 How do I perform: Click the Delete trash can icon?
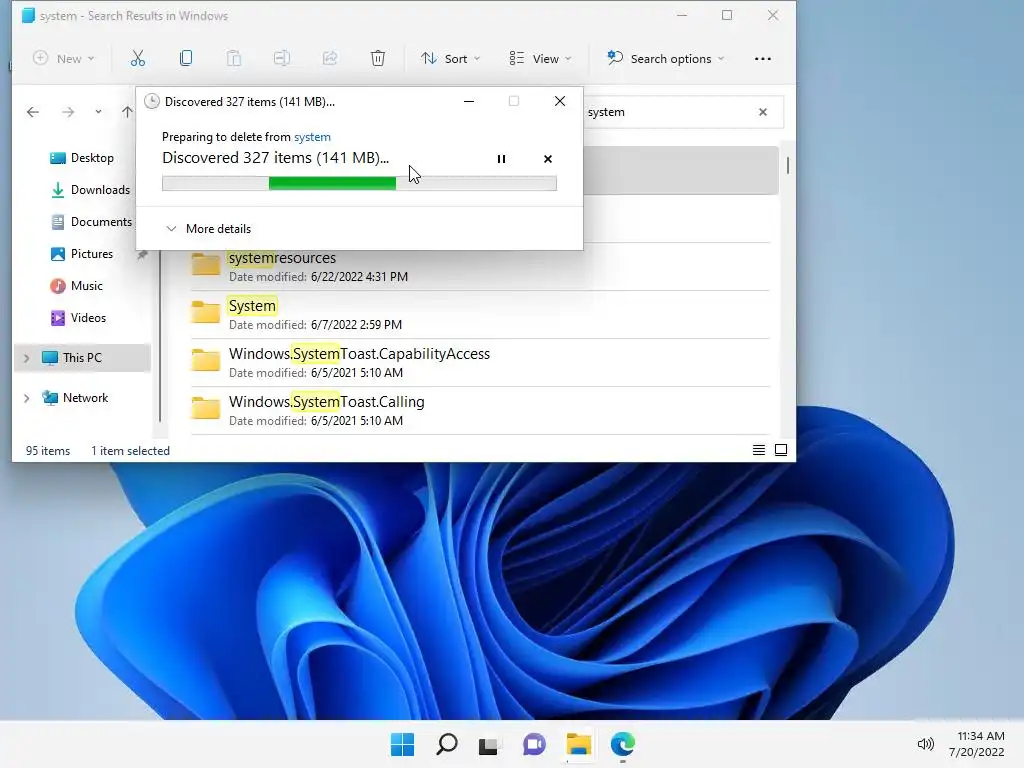(x=378, y=59)
